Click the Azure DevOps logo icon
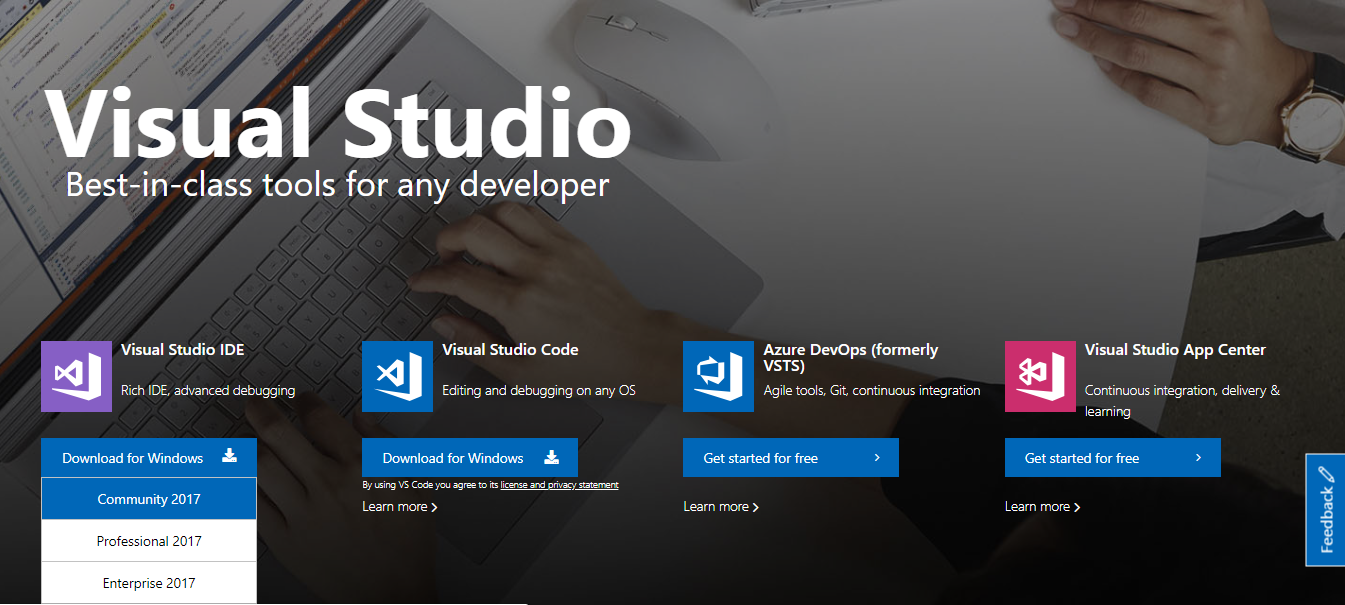 [x=718, y=376]
